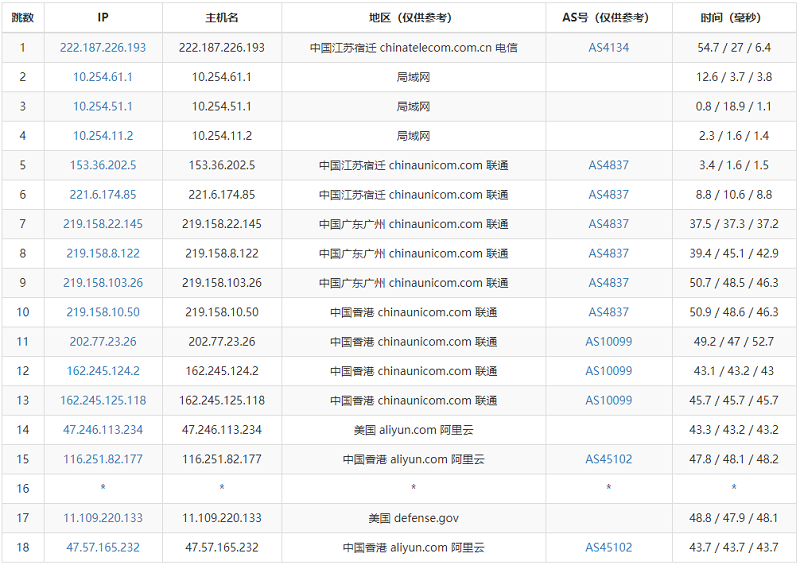The width and height of the screenshot is (800, 565).
Task: Select time value 3.4 / 1.6 / 1.5
Action: [x=734, y=165]
